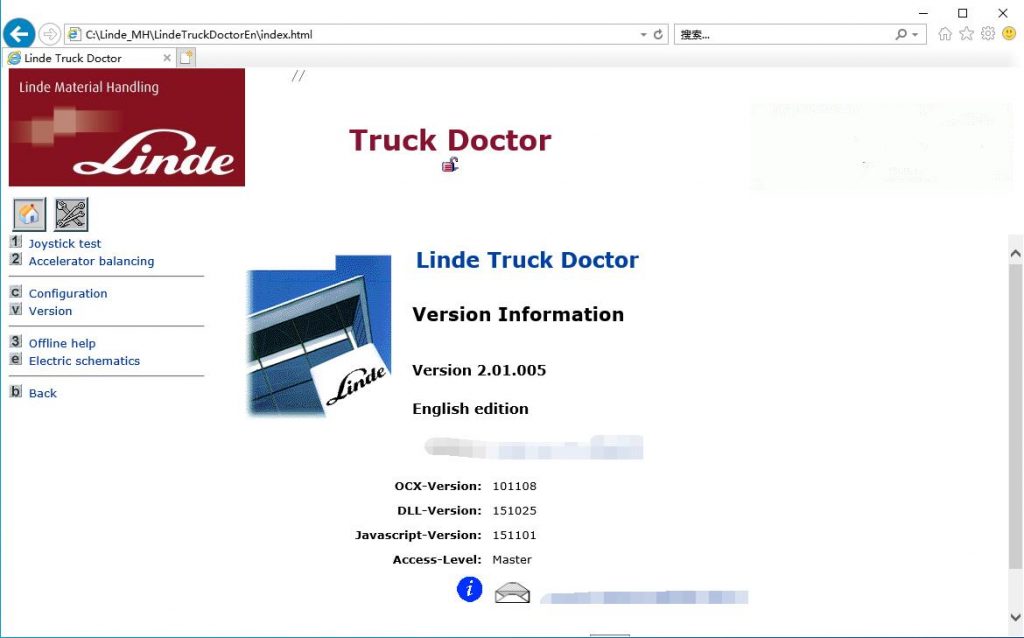Open the blue info icon near the bottom
Image resolution: width=1024 pixels, height=638 pixels.
coord(468,589)
